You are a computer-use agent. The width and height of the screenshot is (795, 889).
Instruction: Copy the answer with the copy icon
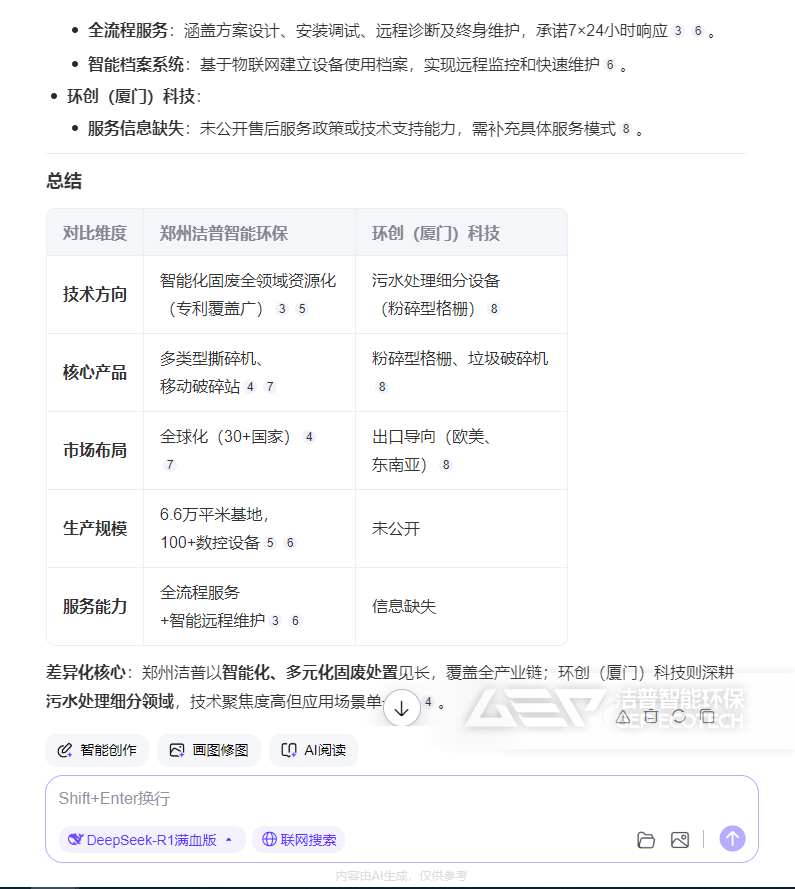pyautogui.click(x=707, y=717)
